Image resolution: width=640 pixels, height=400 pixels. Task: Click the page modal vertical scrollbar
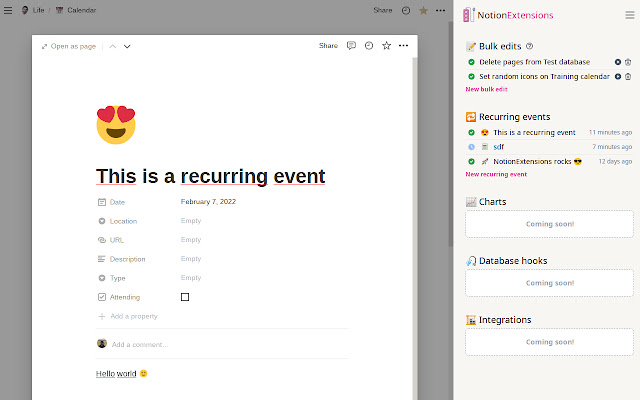pyautogui.click(x=415, y=229)
